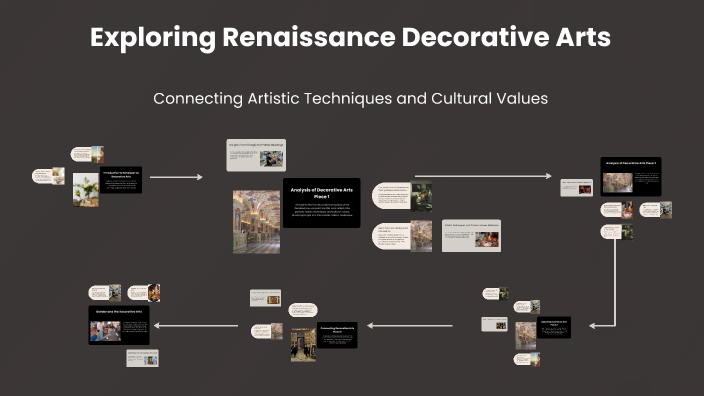Open the Gender and the Decorative Arts card
704x396 pixels.
click(119, 326)
